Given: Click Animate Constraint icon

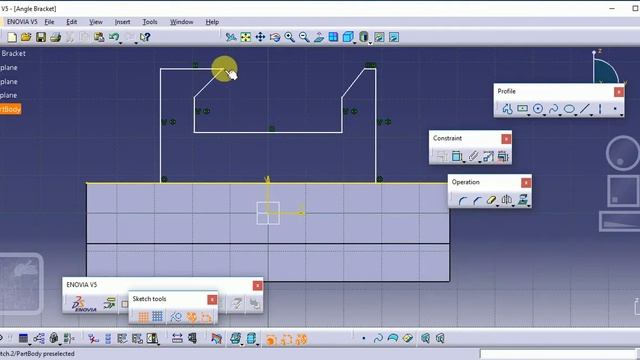Looking at the screenshot, I should click(488, 156).
